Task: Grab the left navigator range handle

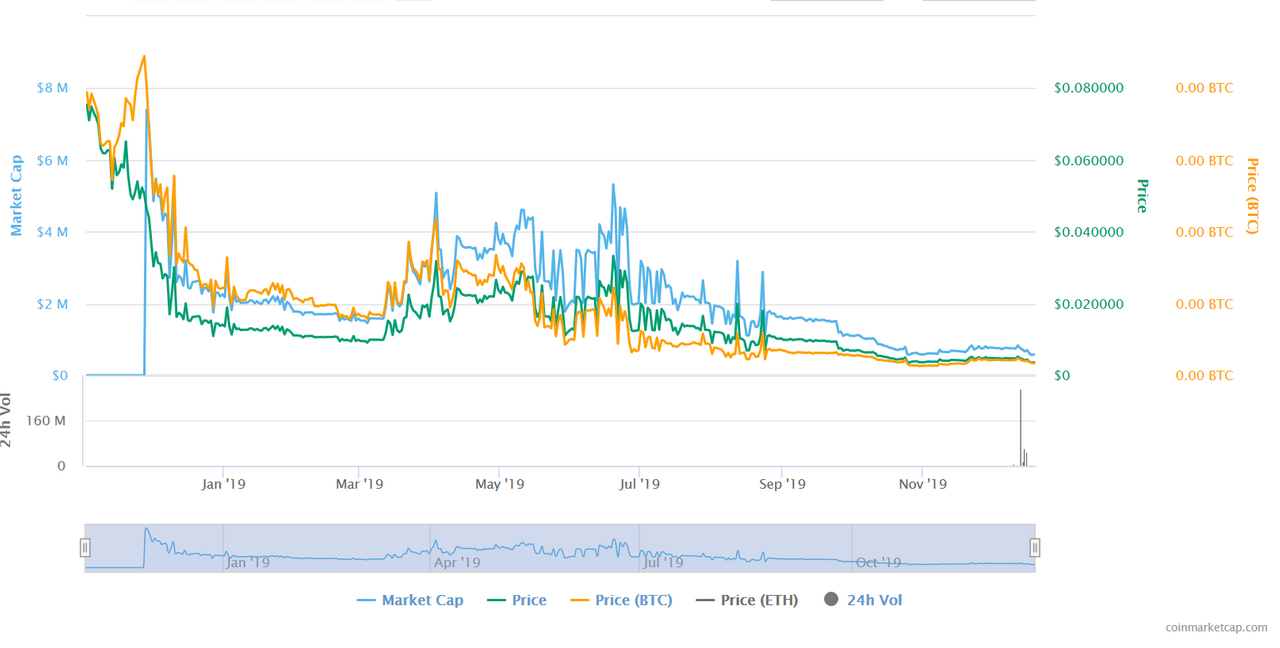Action: (85, 548)
